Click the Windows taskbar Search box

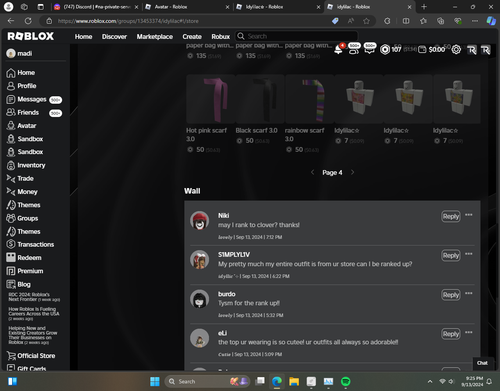[207, 381]
